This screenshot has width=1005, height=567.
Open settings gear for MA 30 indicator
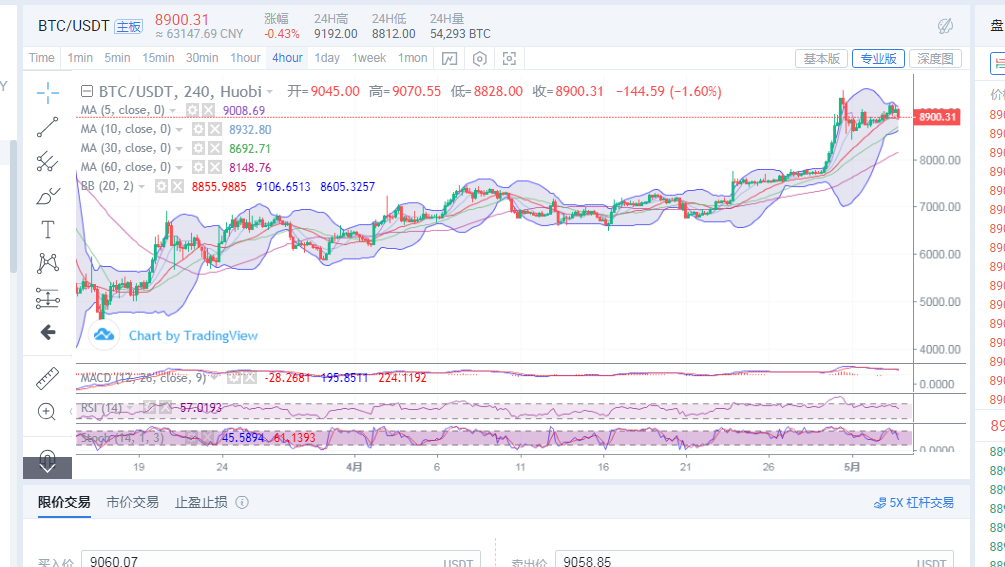click(199, 149)
